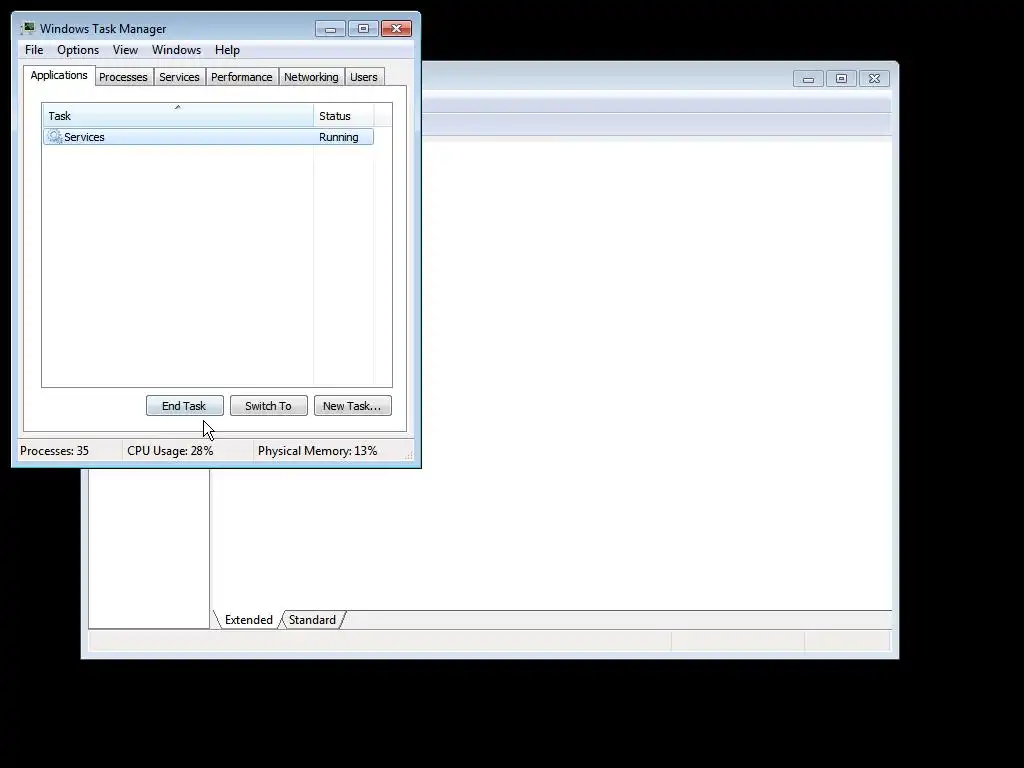This screenshot has width=1024, height=768.
Task: Click the New Task... button
Action: pos(353,406)
